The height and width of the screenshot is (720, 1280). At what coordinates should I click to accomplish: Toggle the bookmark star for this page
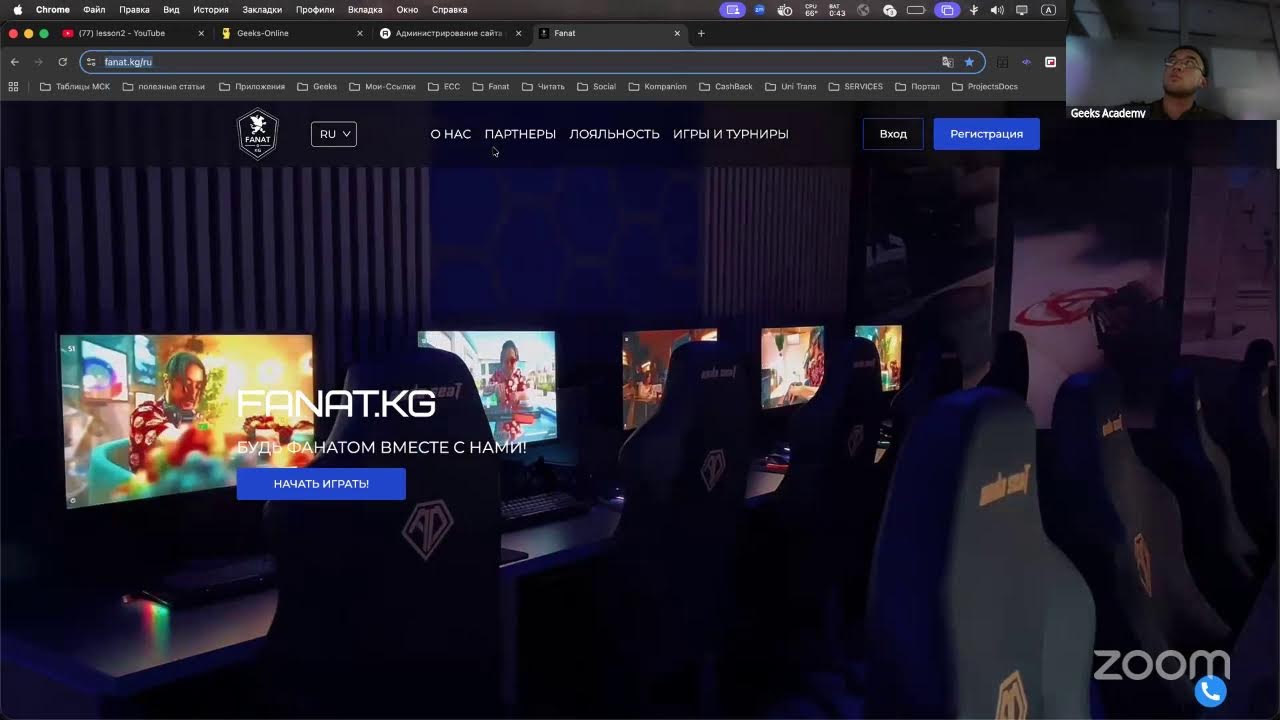(x=969, y=62)
